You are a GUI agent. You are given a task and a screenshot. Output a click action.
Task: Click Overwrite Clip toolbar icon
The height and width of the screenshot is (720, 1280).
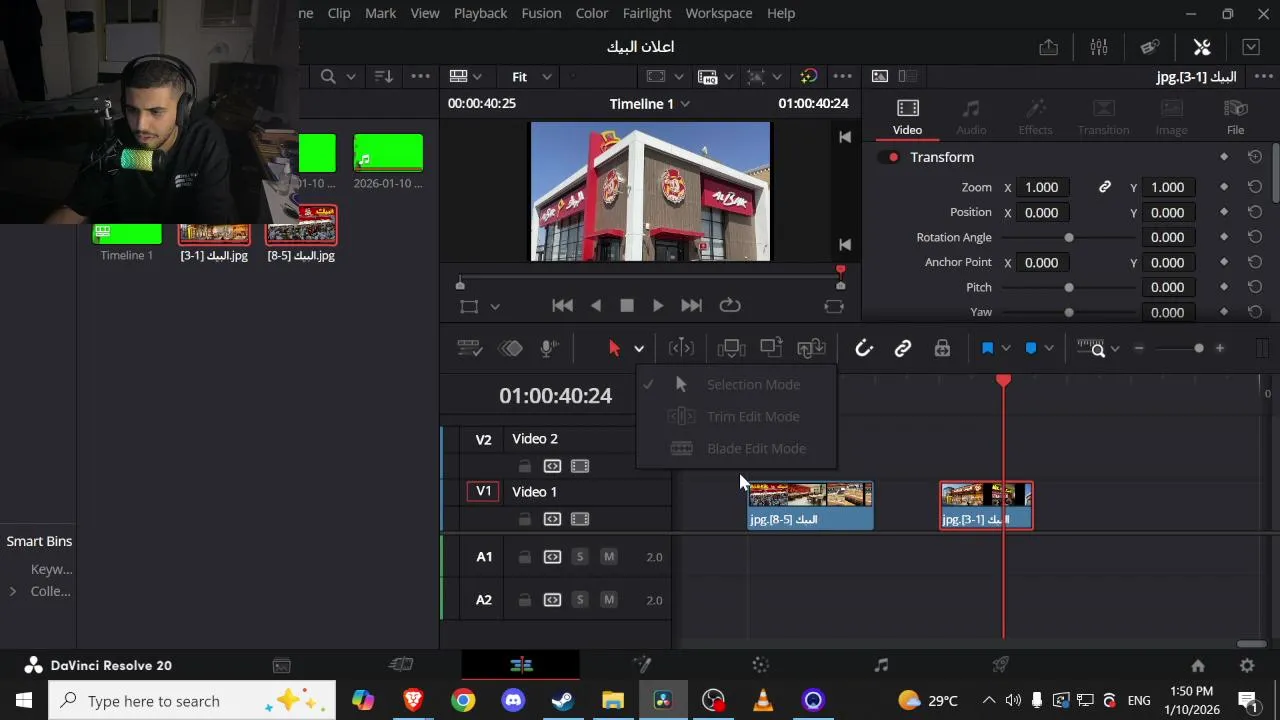coord(771,348)
